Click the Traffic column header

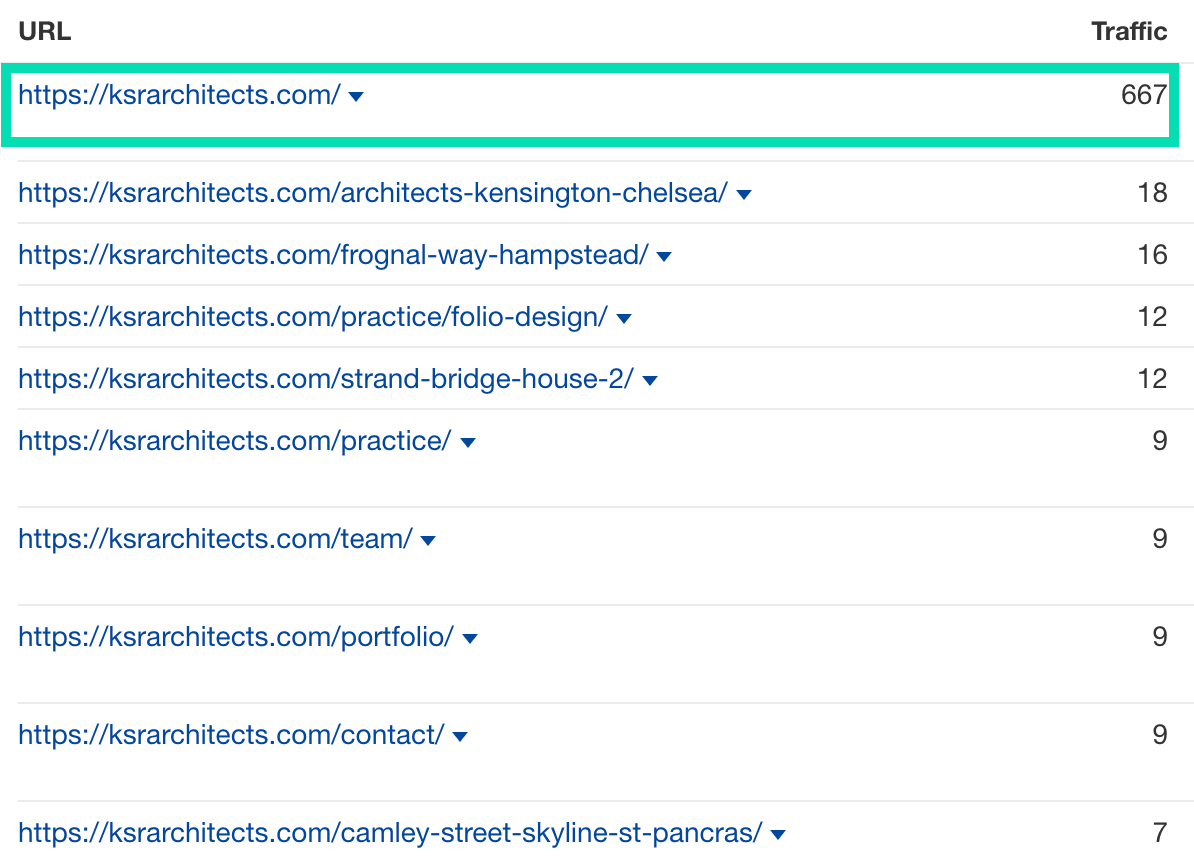pos(1129,31)
